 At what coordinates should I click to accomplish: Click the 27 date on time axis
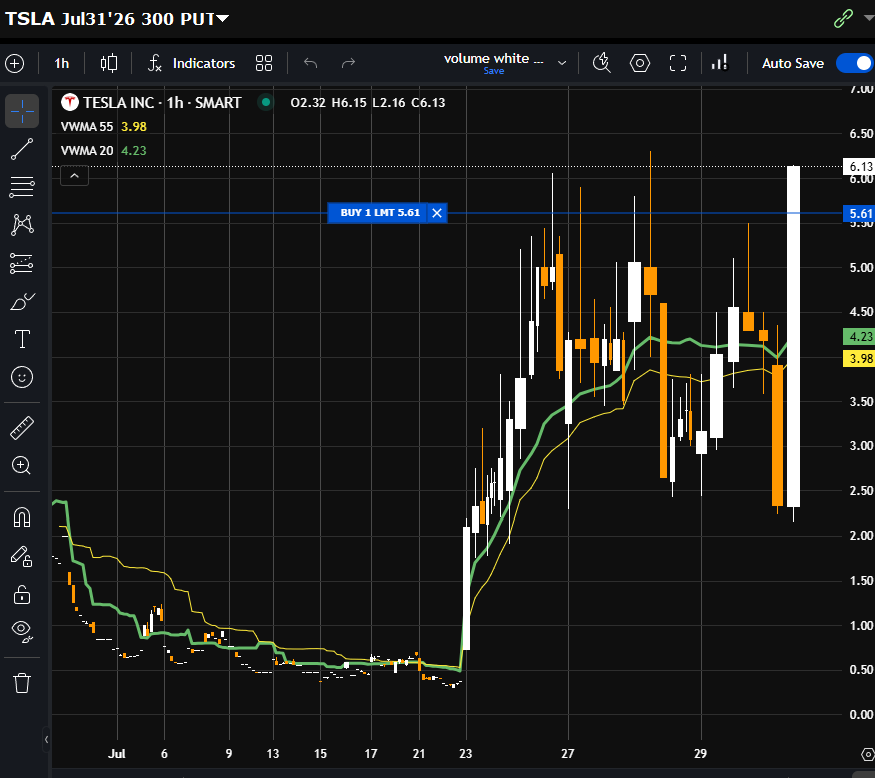pos(568,753)
